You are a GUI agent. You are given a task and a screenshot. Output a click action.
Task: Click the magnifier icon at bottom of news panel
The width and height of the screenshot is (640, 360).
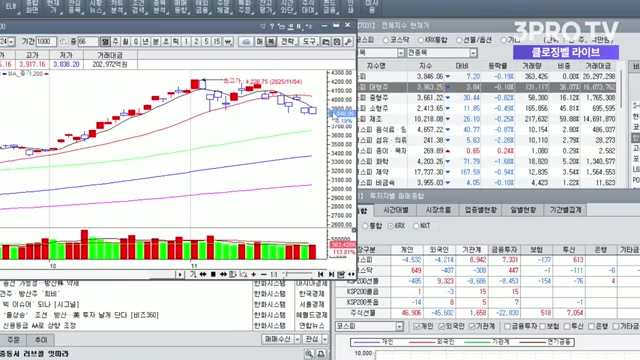click(x=309, y=354)
